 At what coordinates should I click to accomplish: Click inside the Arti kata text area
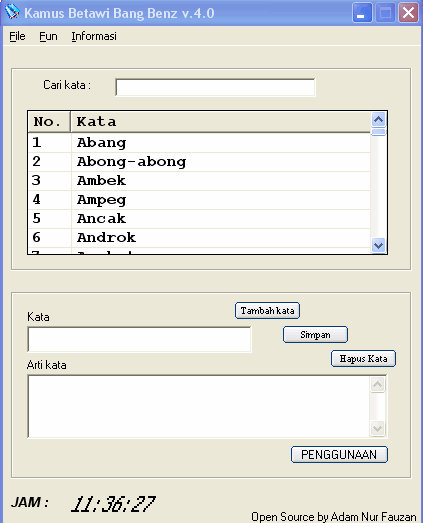tap(199, 406)
